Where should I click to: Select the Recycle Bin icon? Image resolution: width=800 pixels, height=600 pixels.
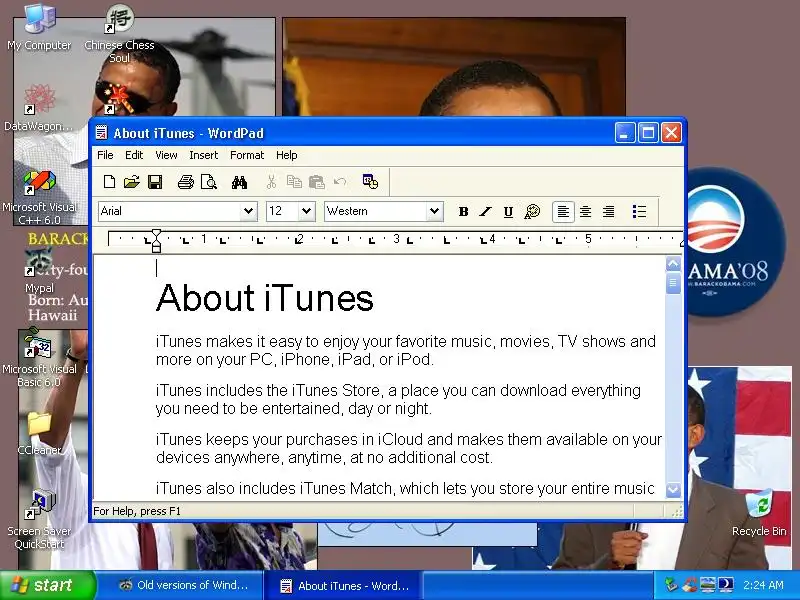pos(759,512)
